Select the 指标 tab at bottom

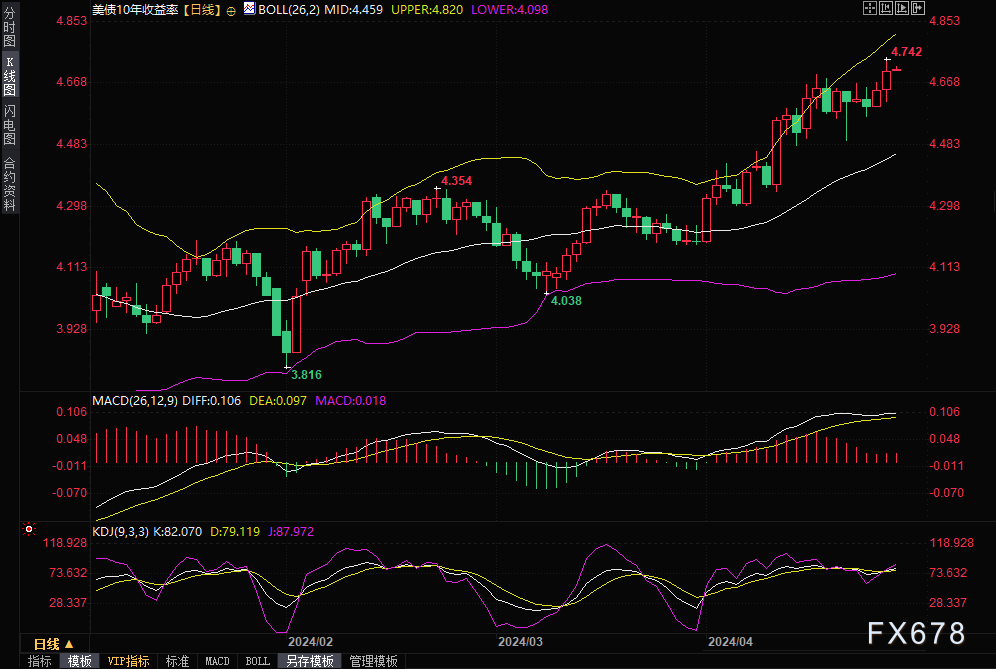point(40,661)
